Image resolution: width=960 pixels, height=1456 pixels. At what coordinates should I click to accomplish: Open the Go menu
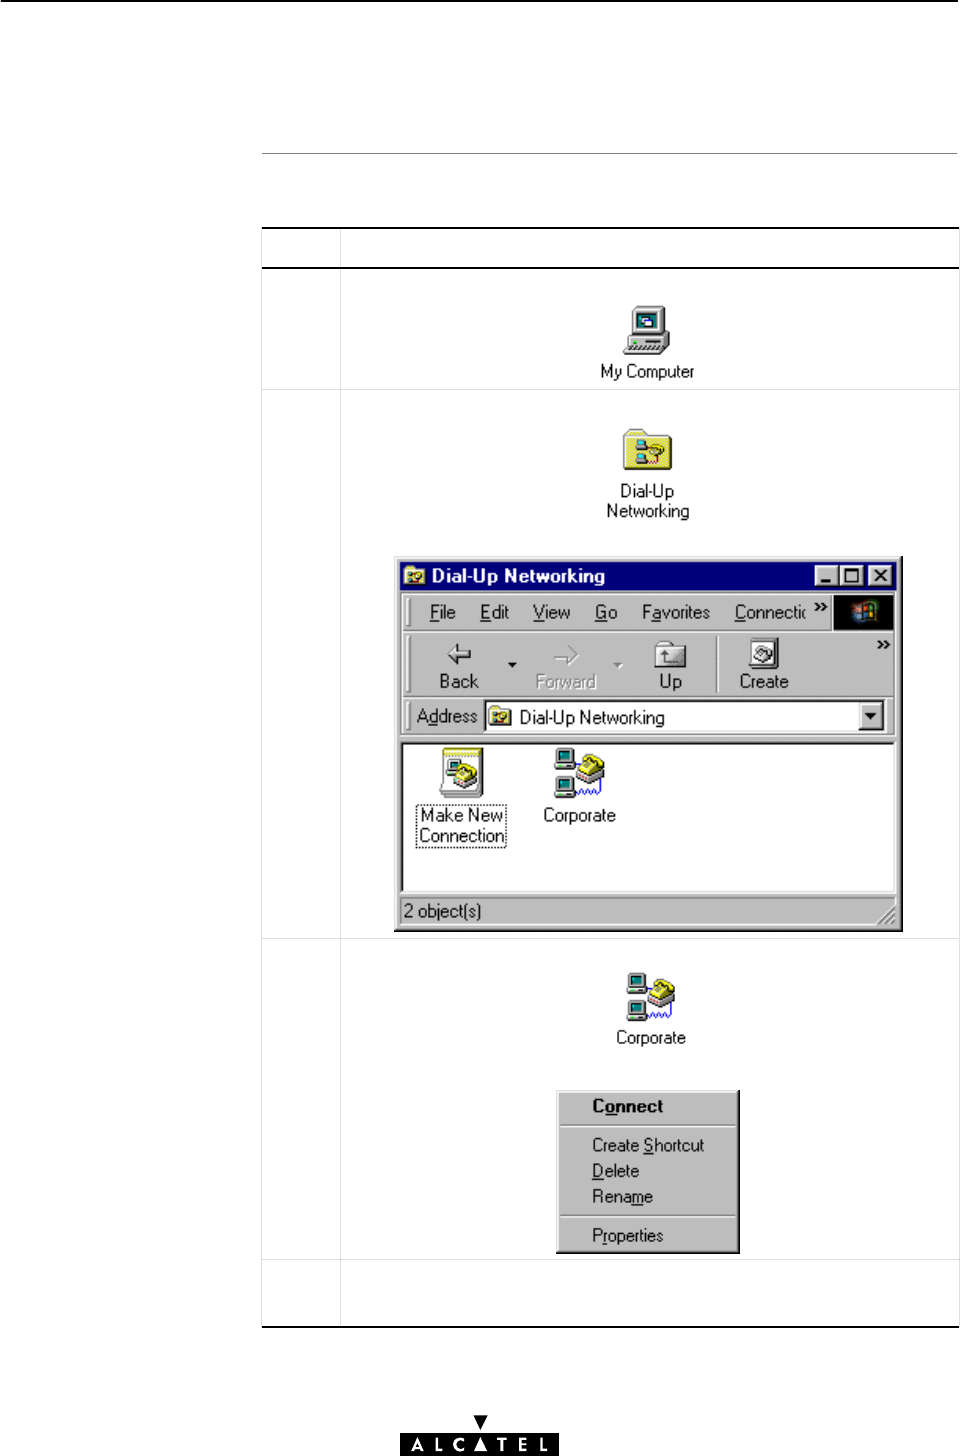(x=606, y=612)
